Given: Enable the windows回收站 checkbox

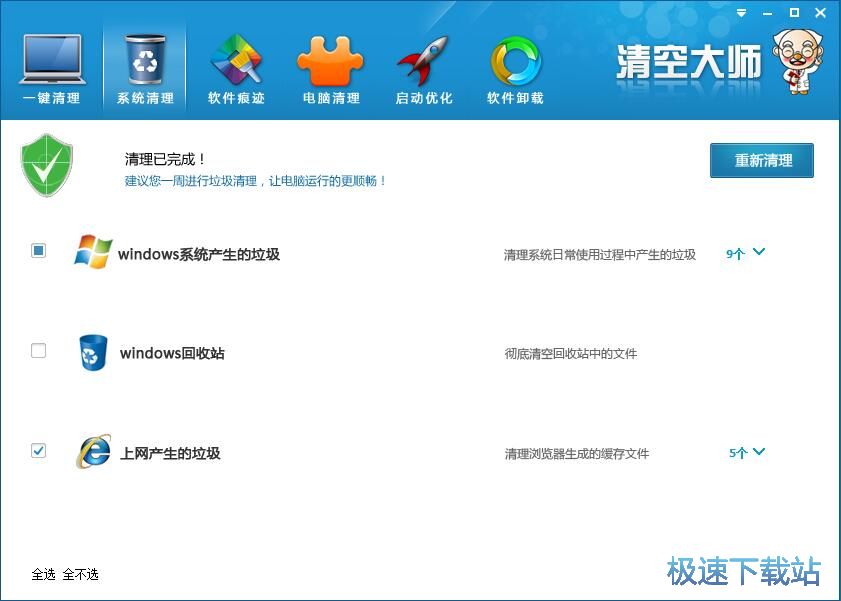Looking at the screenshot, I should pos(38,351).
